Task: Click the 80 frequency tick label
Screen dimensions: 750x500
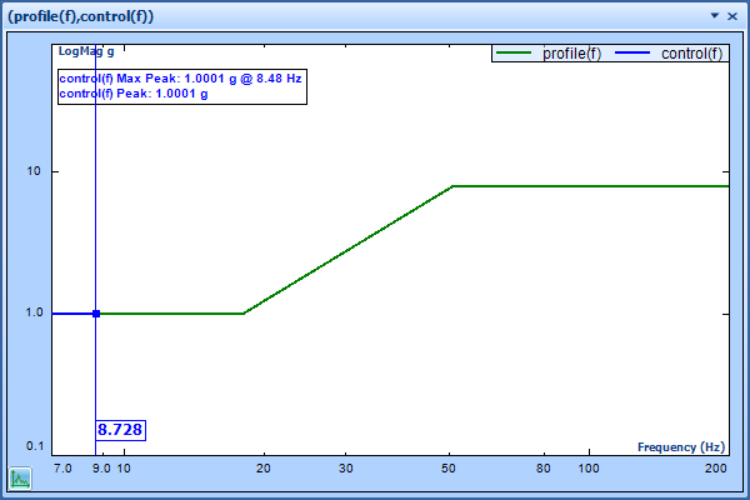Action: pyautogui.click(x=543, y=468)
